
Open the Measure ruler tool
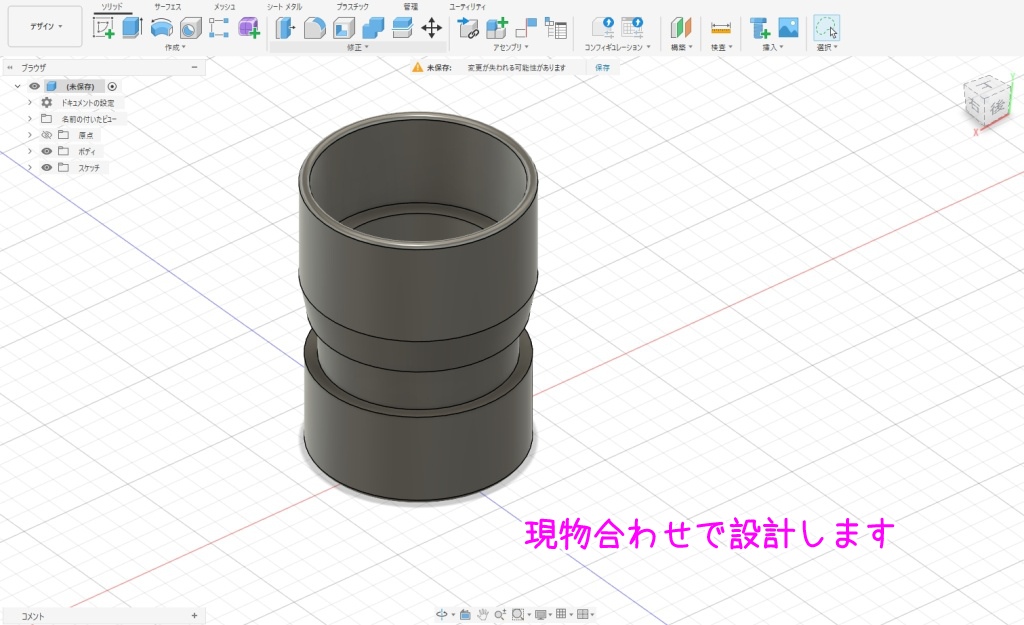coord(720,28)
